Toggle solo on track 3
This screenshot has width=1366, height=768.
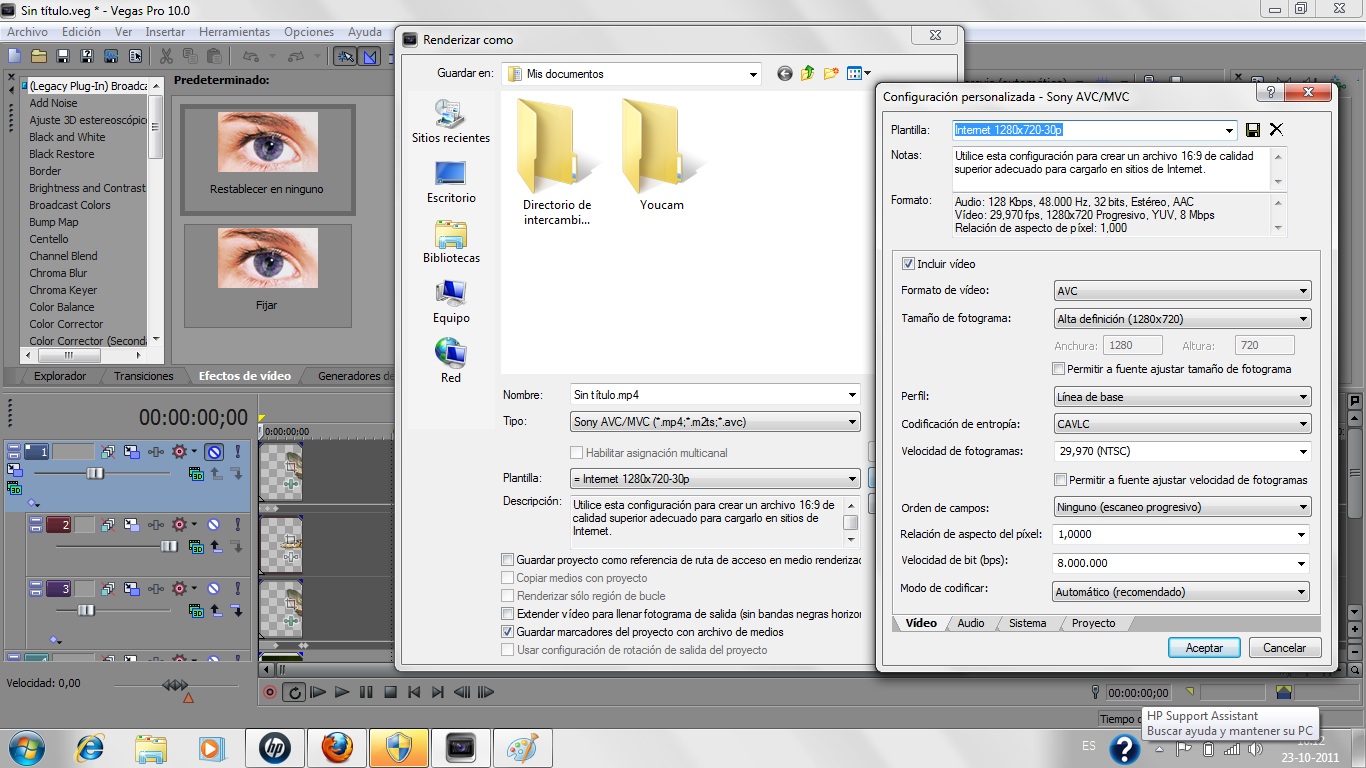pyautogui.click(x=237, y=589)
